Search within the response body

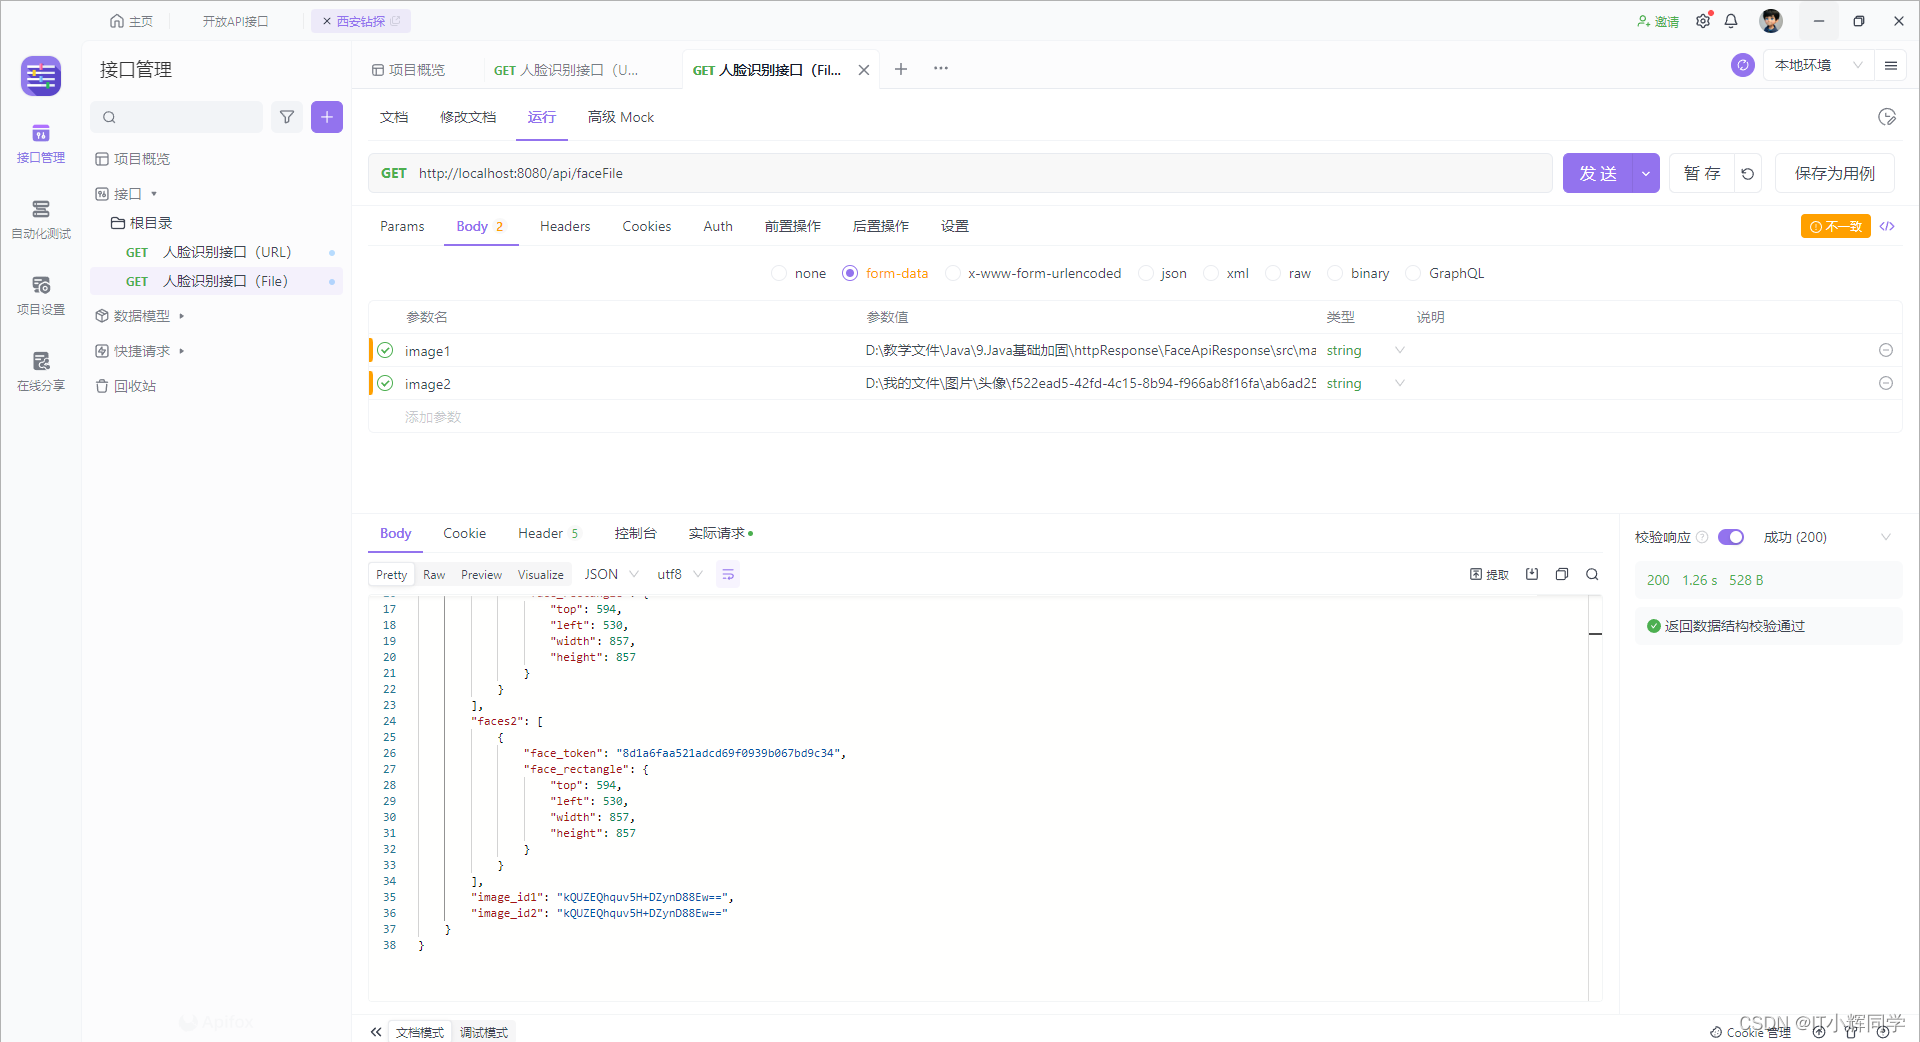pyautogui.click(x=1592, y=574)
